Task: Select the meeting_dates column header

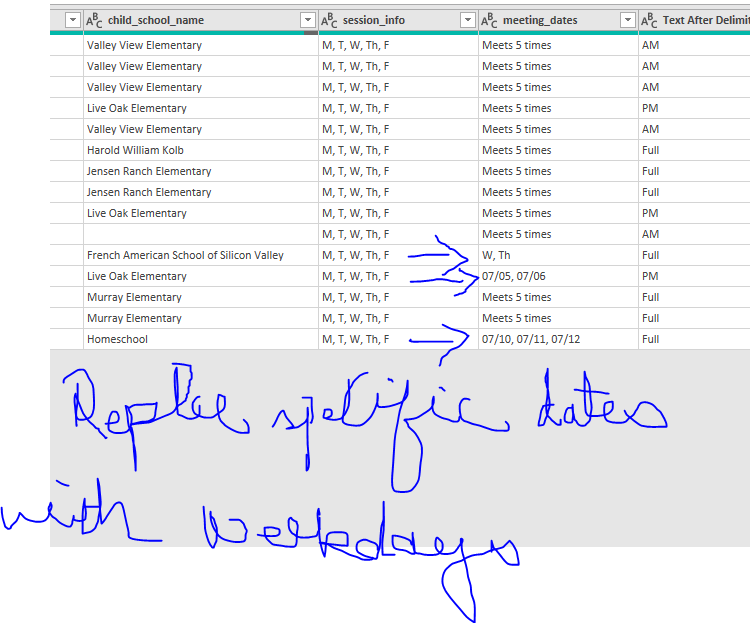Action: pos(558,20)
